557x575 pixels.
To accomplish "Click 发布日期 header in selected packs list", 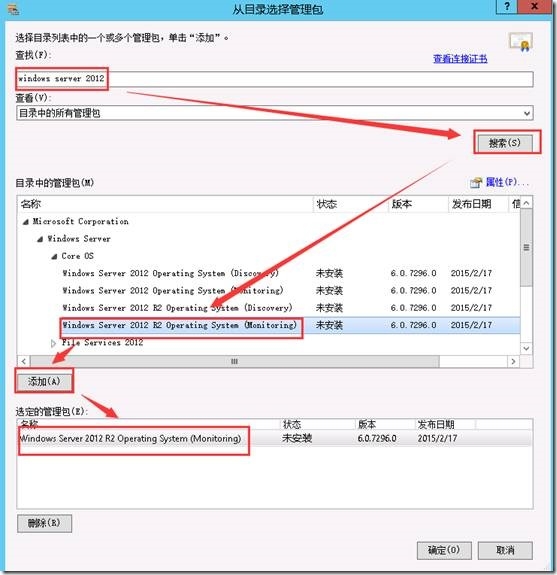I will [x=445, y=425].
